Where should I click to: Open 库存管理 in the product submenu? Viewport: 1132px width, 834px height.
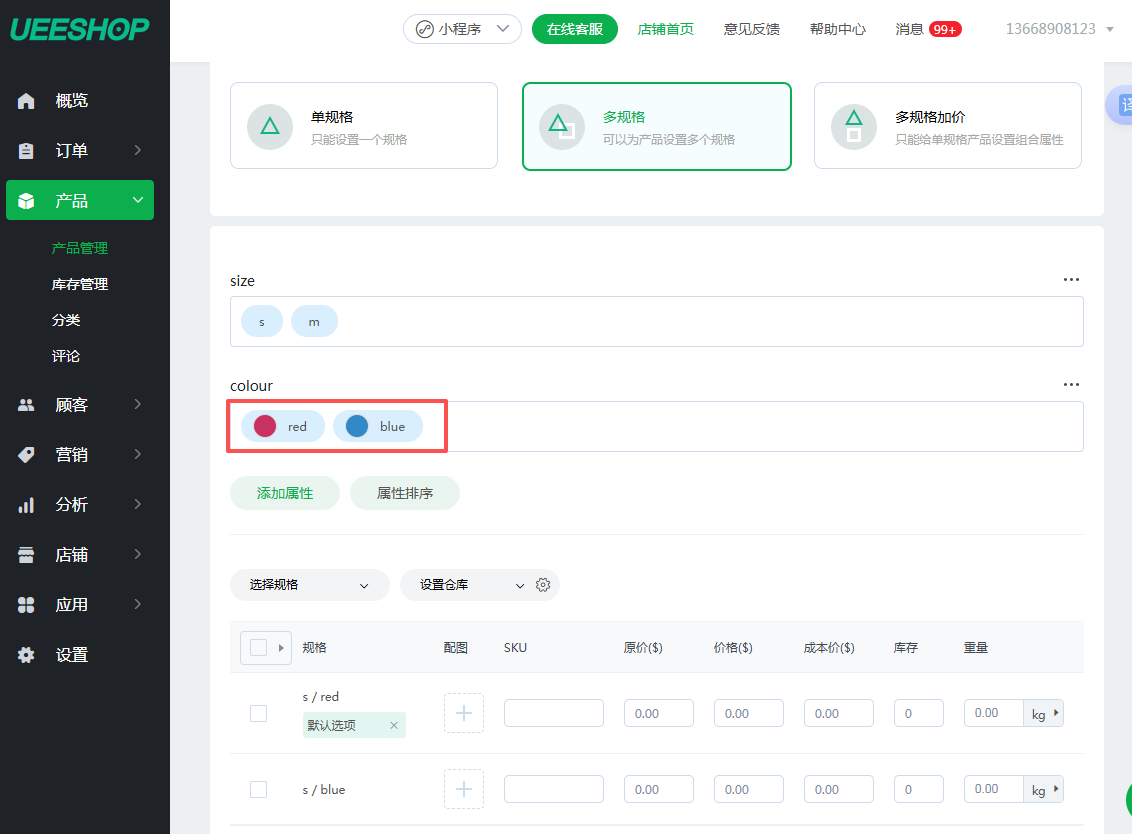80,284
